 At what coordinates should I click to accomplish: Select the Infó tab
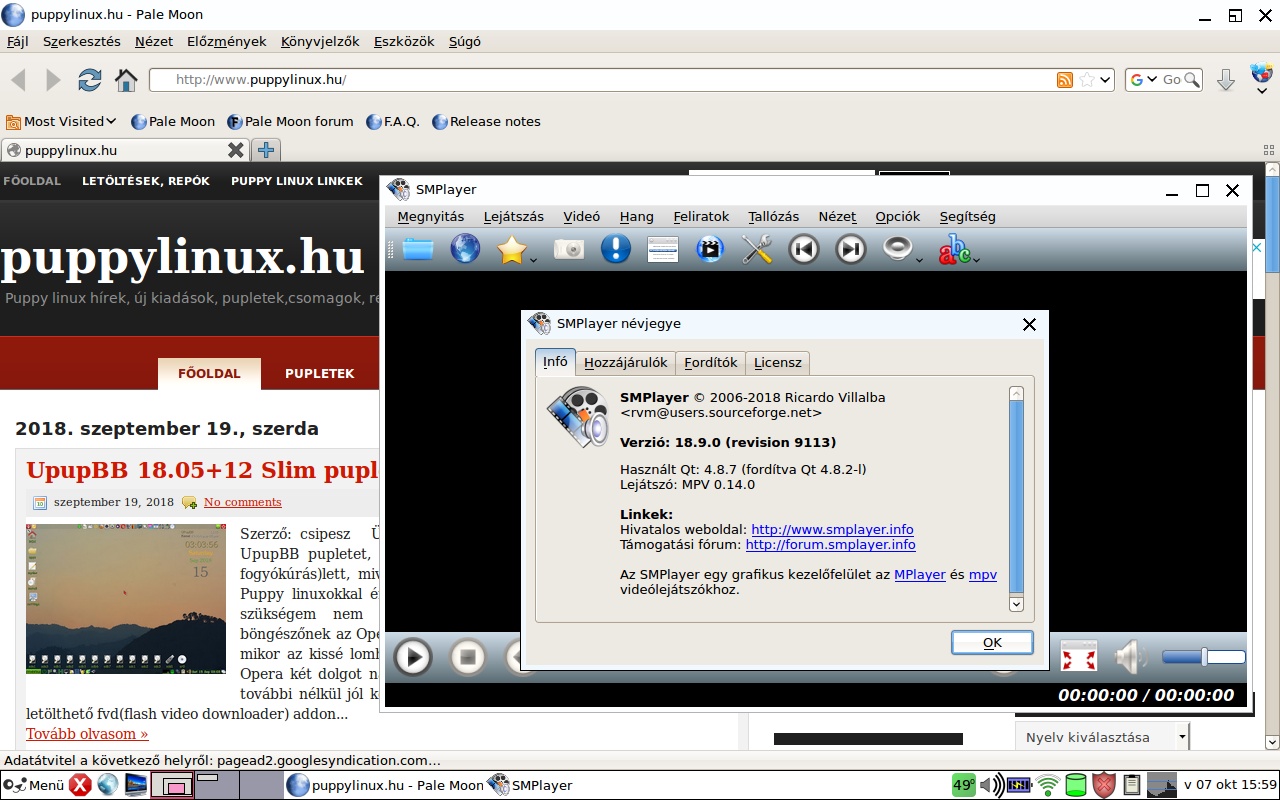[x=555, y=361]
